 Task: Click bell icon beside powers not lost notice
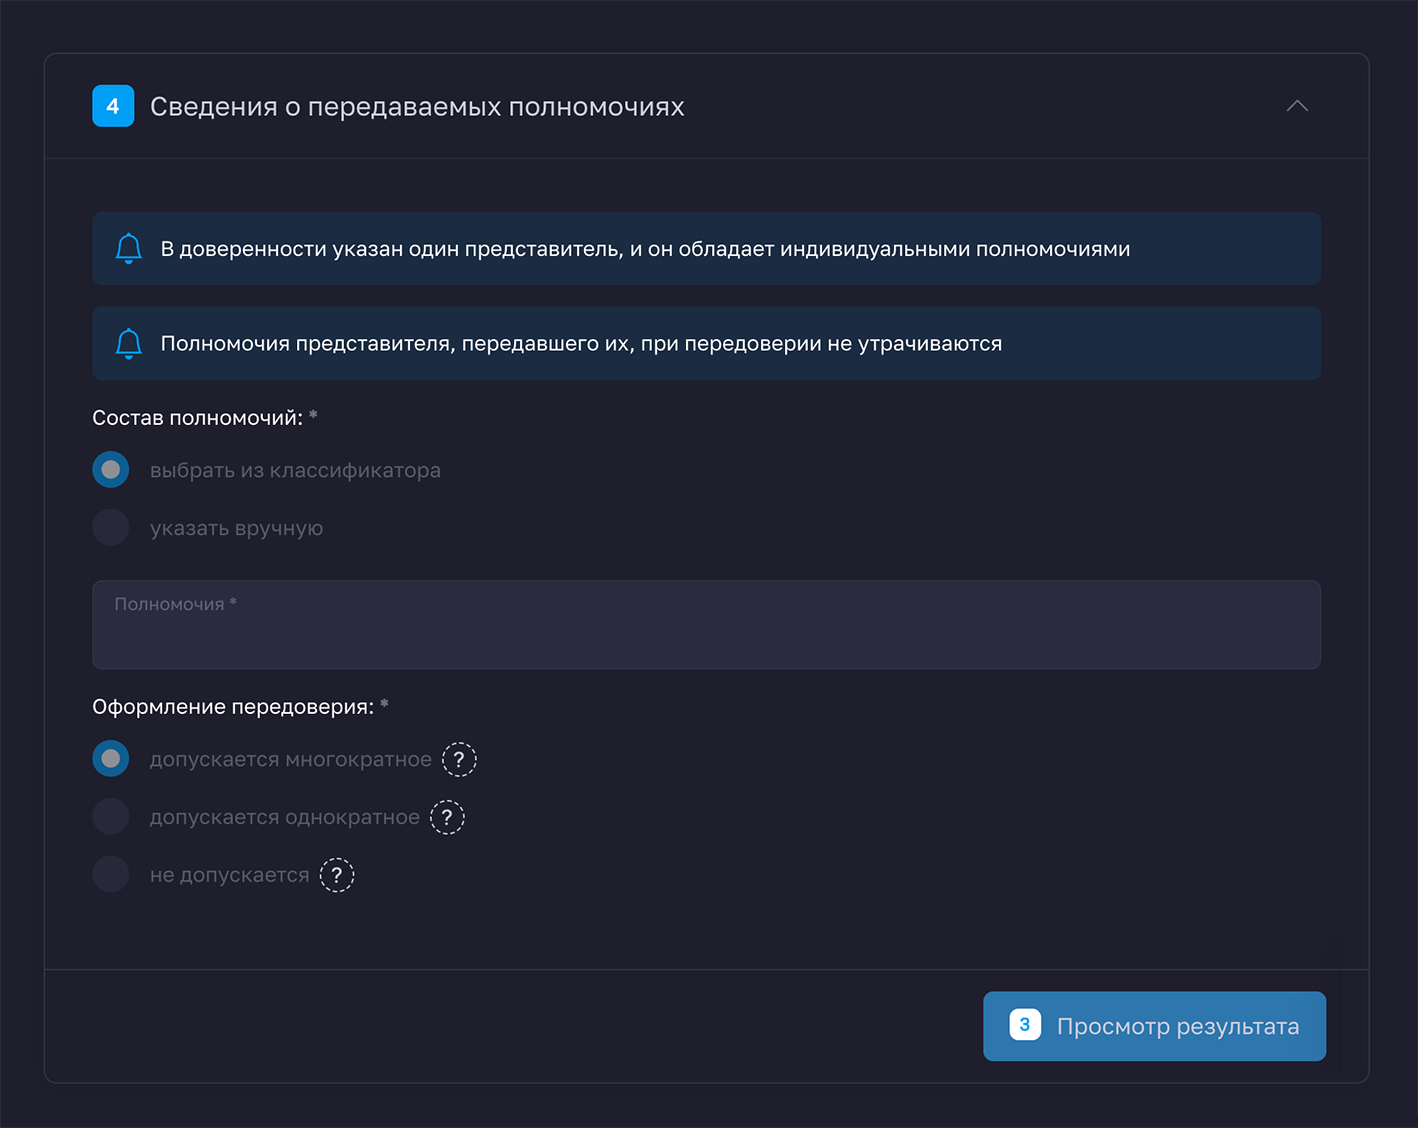pos(128,343)
